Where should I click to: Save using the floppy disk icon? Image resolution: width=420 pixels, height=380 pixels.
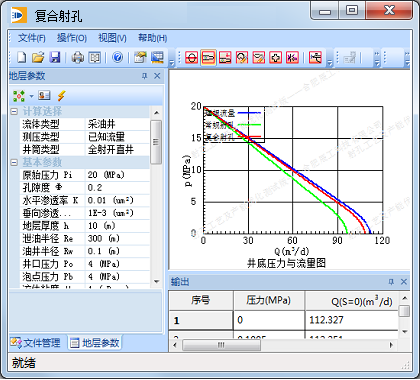(x=55, y=57)
